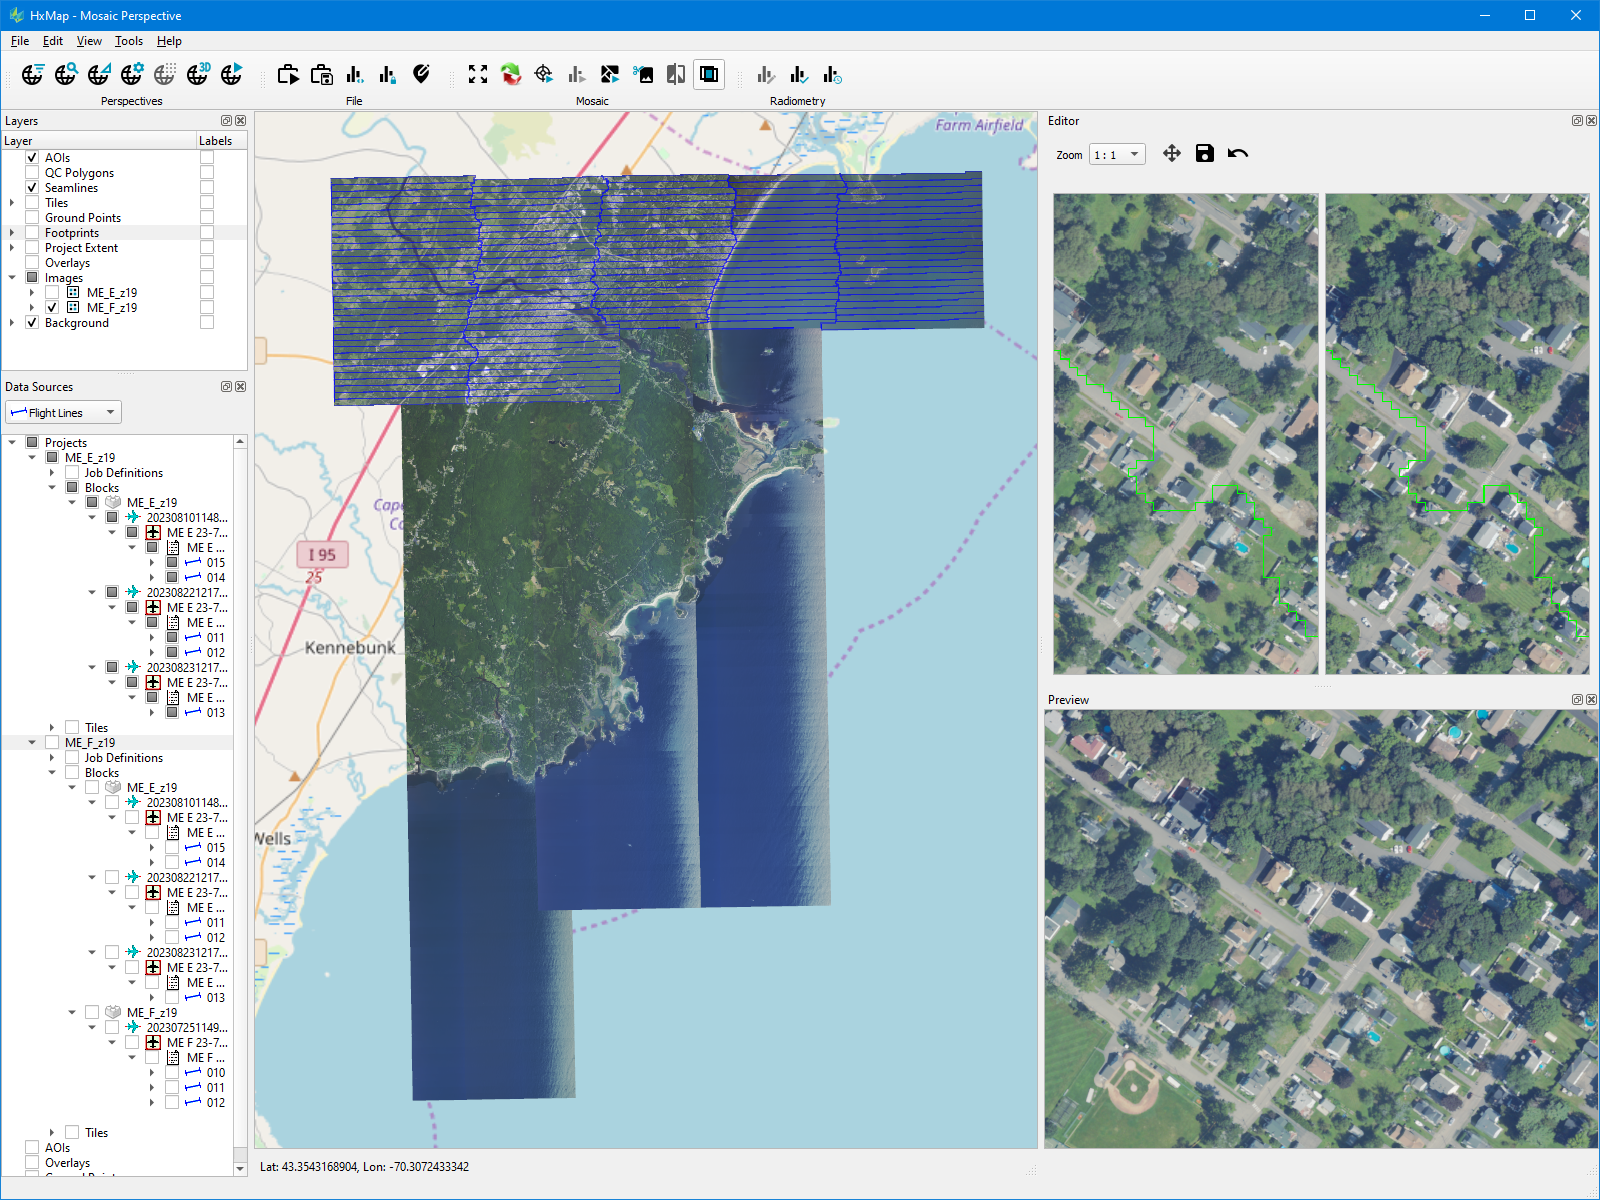
Task: Open the View menu
Action: [x=89, y=41]
